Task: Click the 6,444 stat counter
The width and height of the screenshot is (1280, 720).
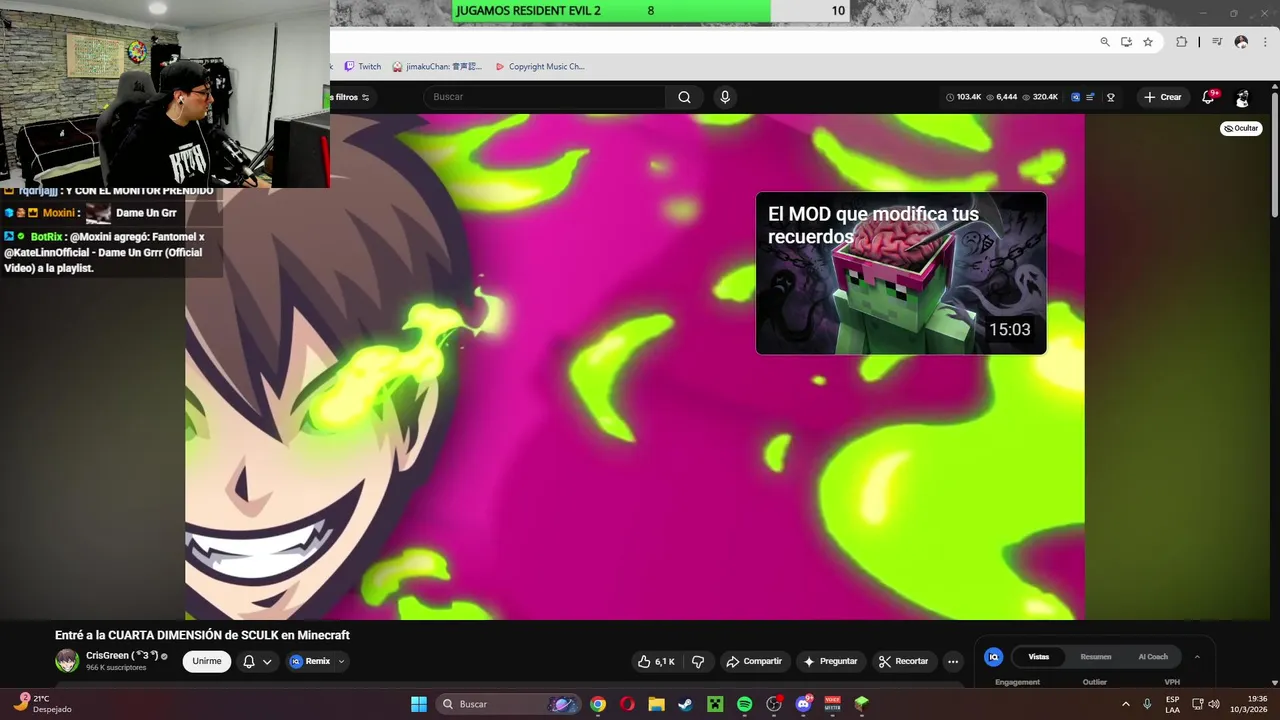Action: pos(1002,97)
